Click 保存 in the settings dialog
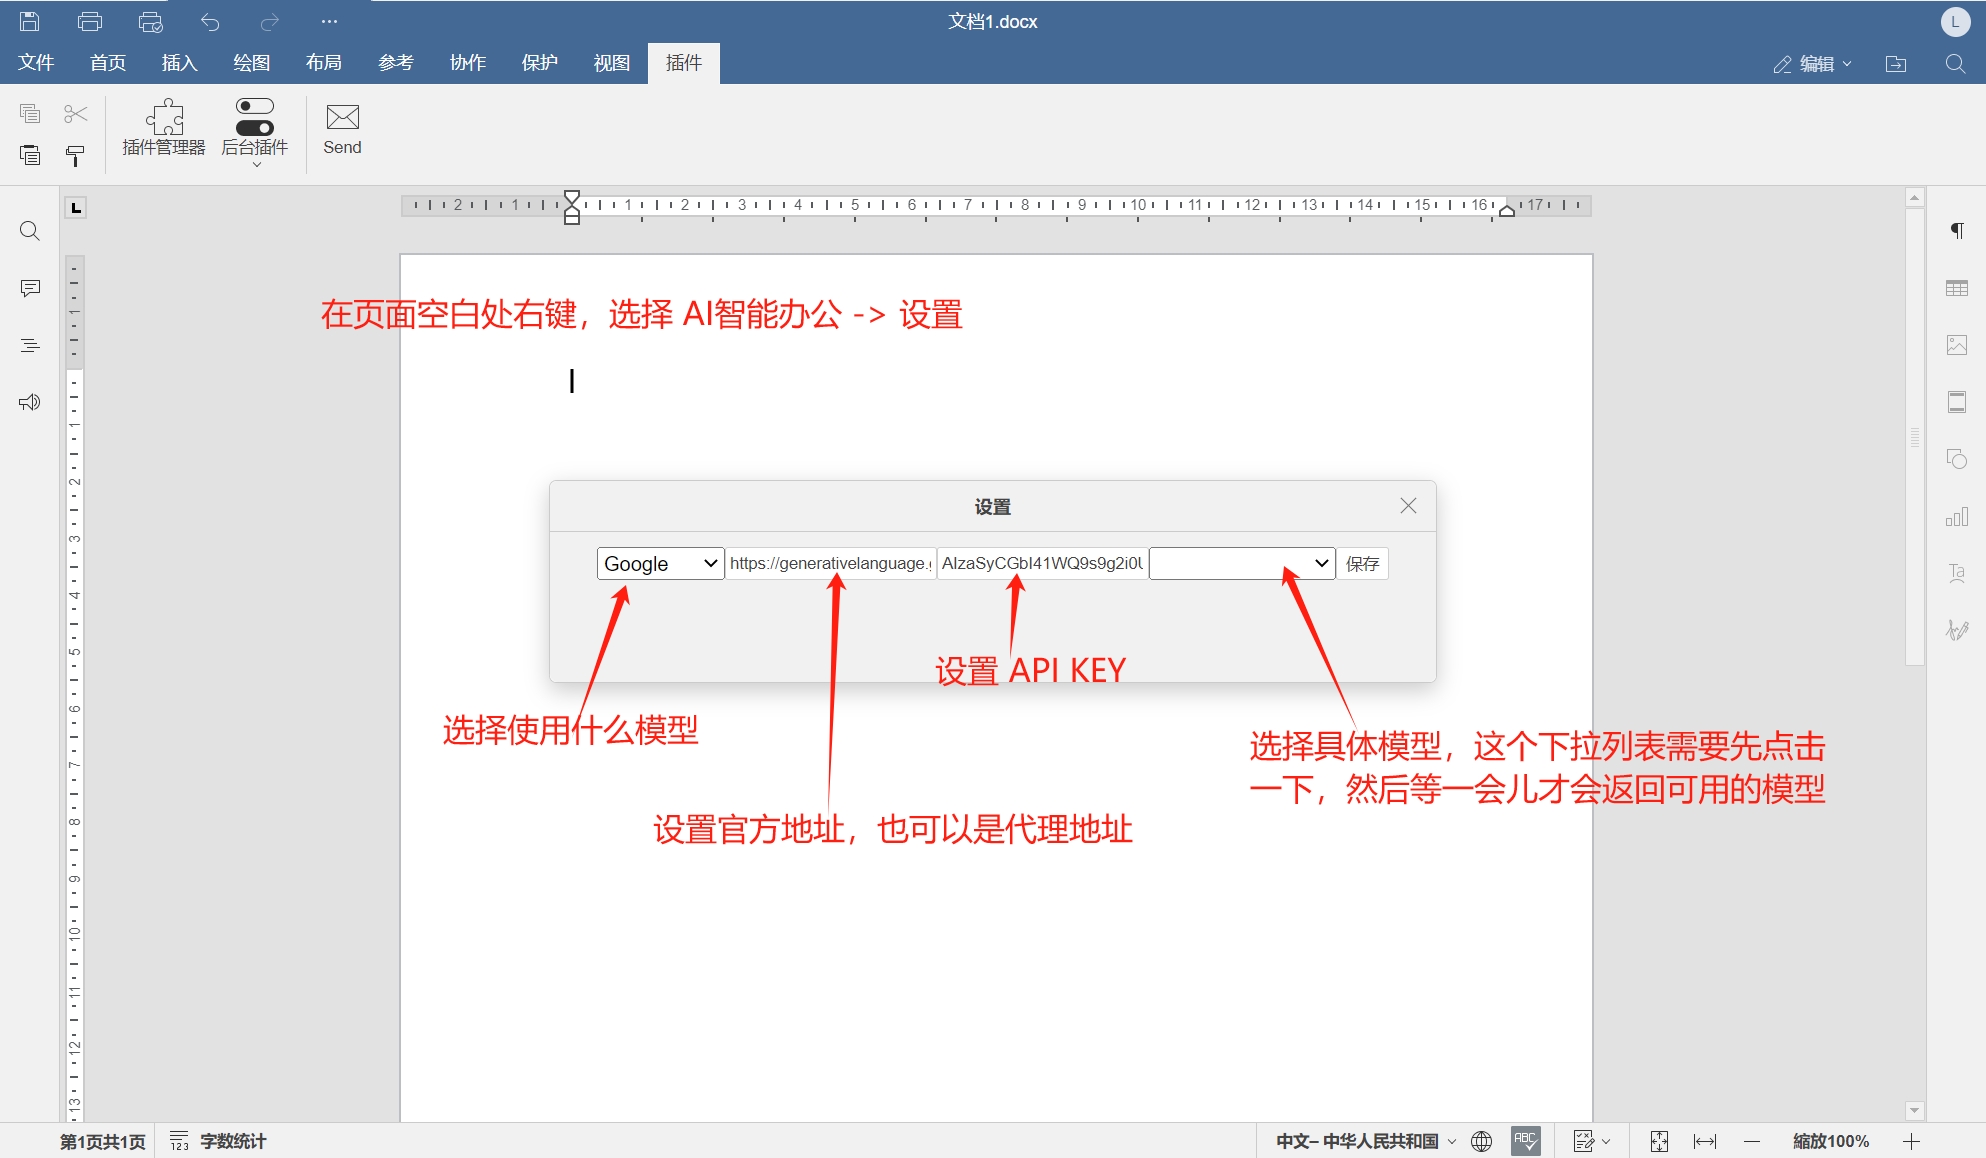Screen dimensions: 1986x1158 [x=1362, y=563]
